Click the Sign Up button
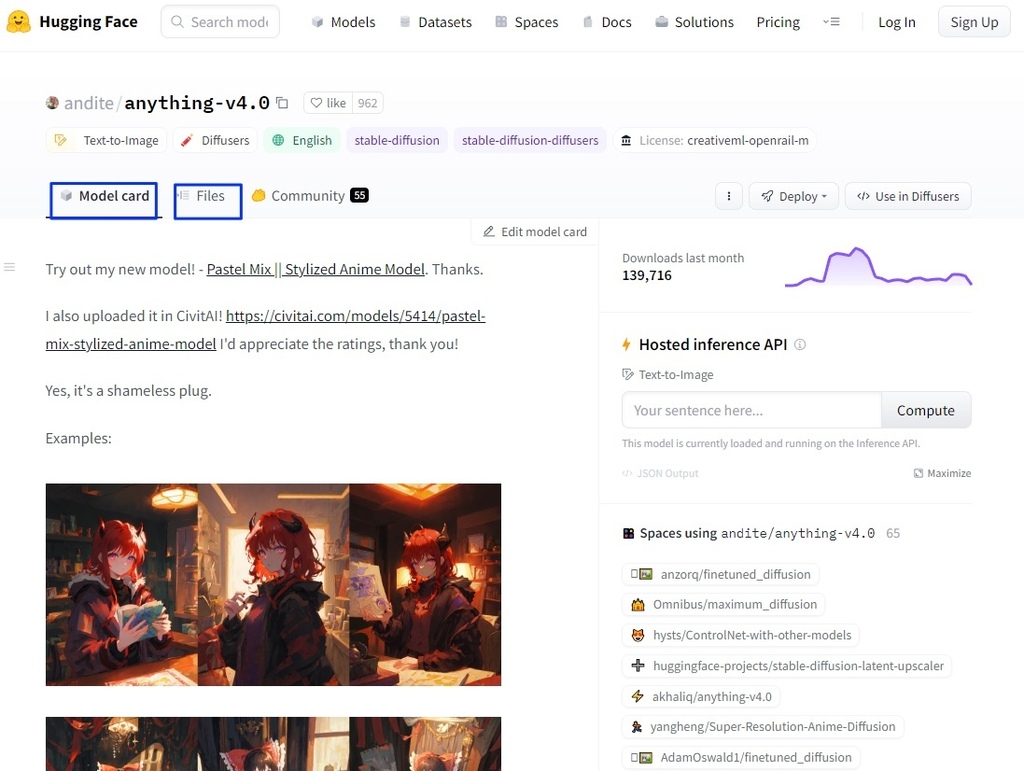Viewport: 1024px width, 771px height. click(974, 22)
